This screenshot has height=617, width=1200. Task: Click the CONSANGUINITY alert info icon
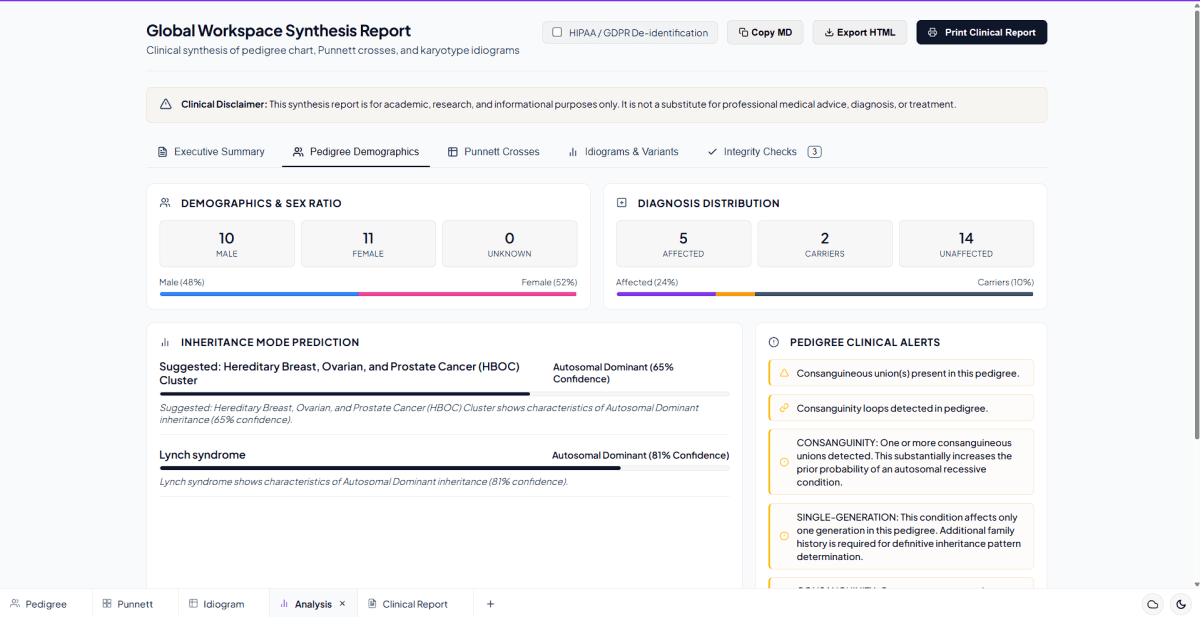point(784,462)
